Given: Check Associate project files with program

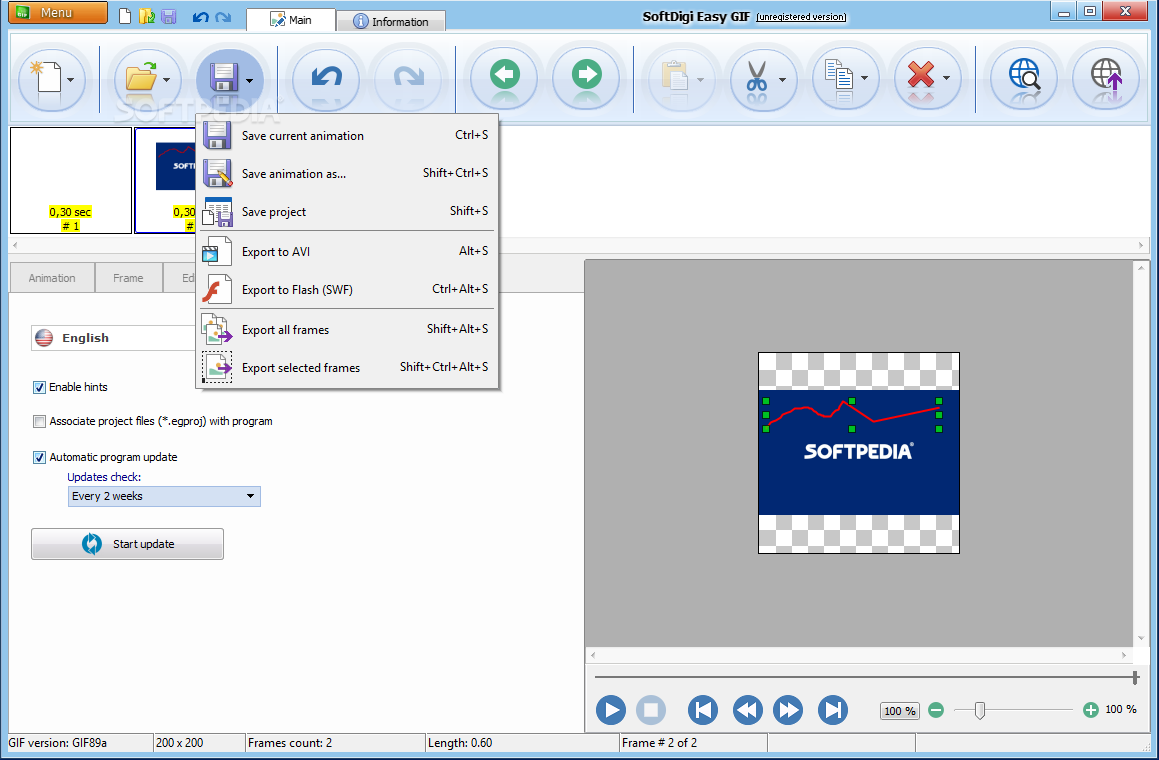Looking at the screenshot, I should (x=39, y=421).
